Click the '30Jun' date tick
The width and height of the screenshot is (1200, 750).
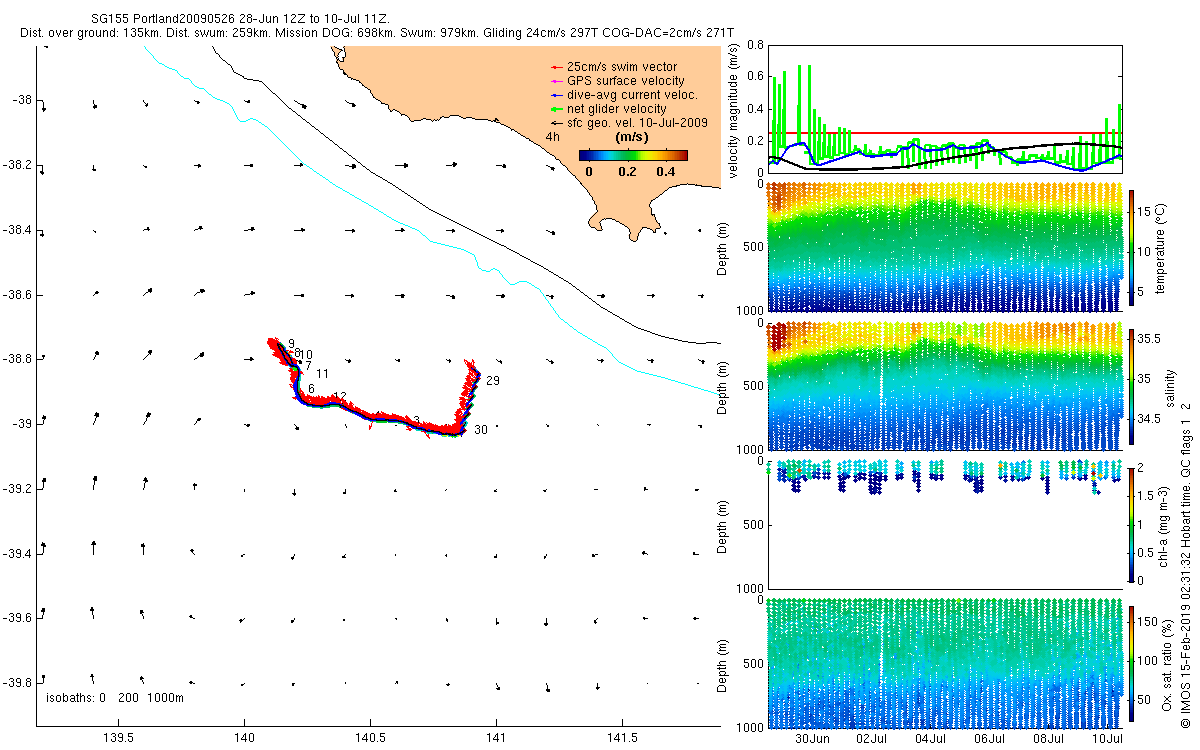812,739
